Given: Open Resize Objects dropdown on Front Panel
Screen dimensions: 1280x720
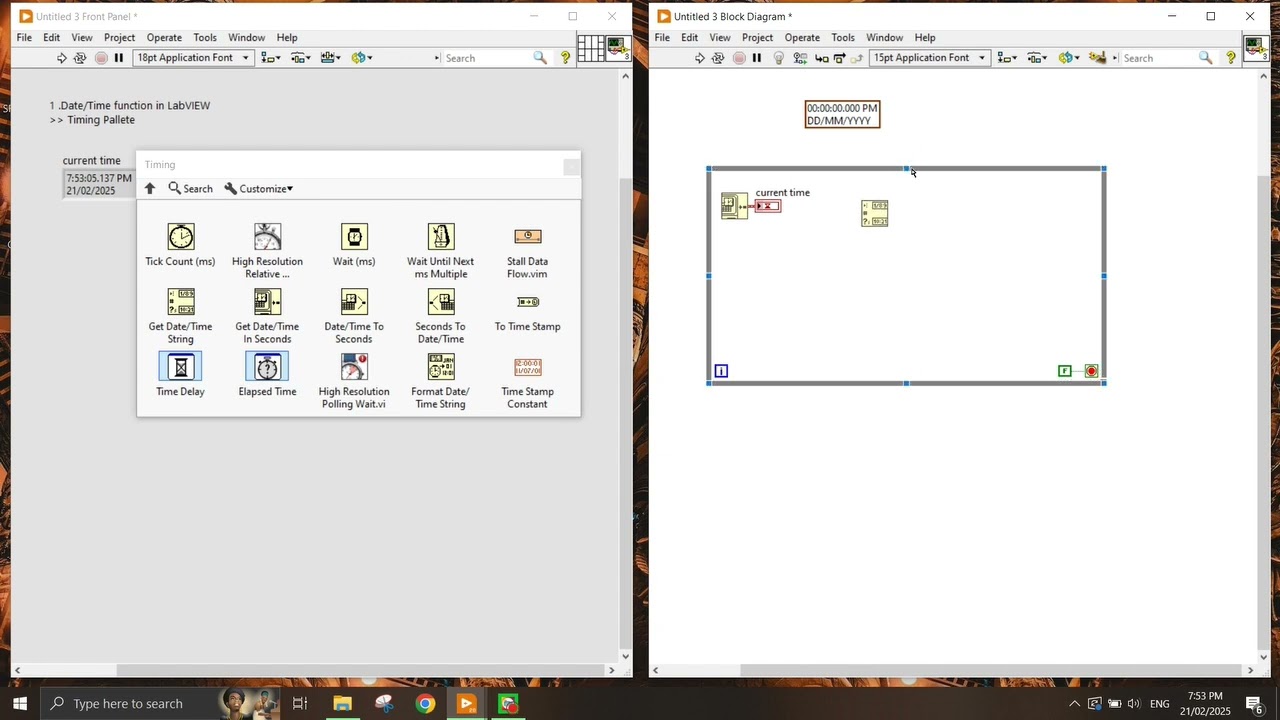Looking at the screenshot, I should (x=332, y=58).
